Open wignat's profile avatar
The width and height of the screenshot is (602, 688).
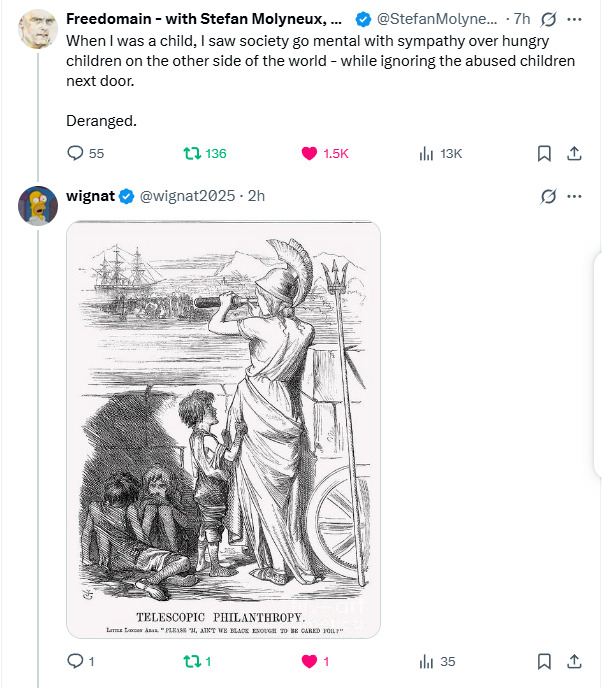click(37, 205)
